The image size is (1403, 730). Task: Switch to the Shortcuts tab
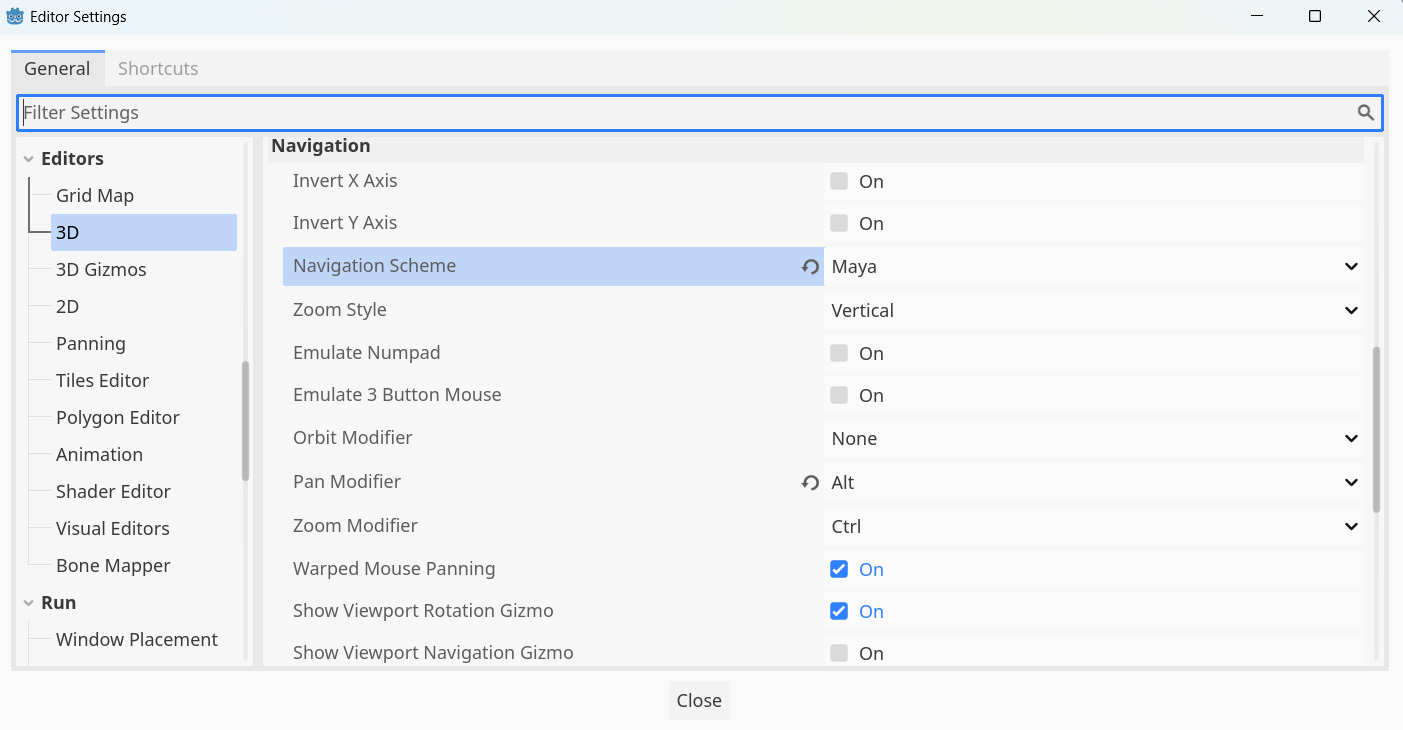(x=158, y=69)
